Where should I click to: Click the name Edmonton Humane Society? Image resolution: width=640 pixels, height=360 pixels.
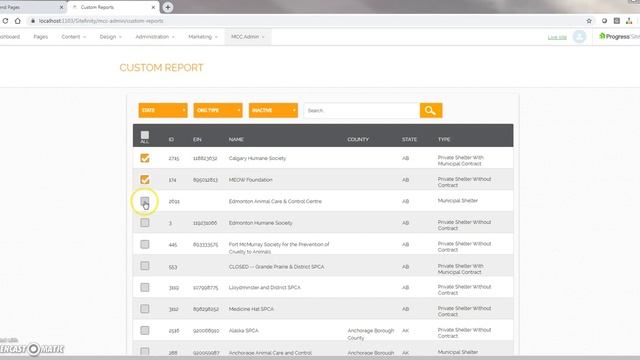click(x=260, y=223)
